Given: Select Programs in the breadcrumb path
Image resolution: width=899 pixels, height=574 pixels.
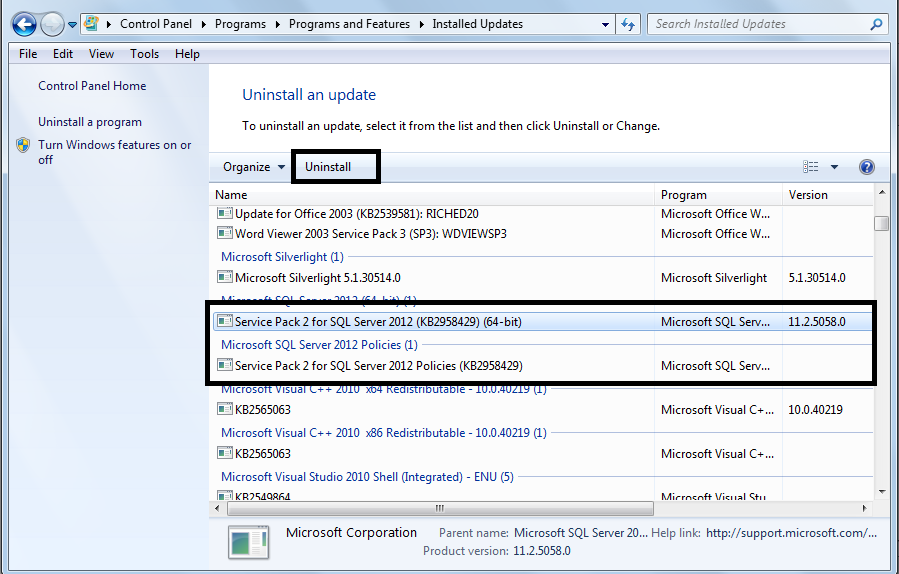Looking at the screenshot, I should [x=240, y=24].
